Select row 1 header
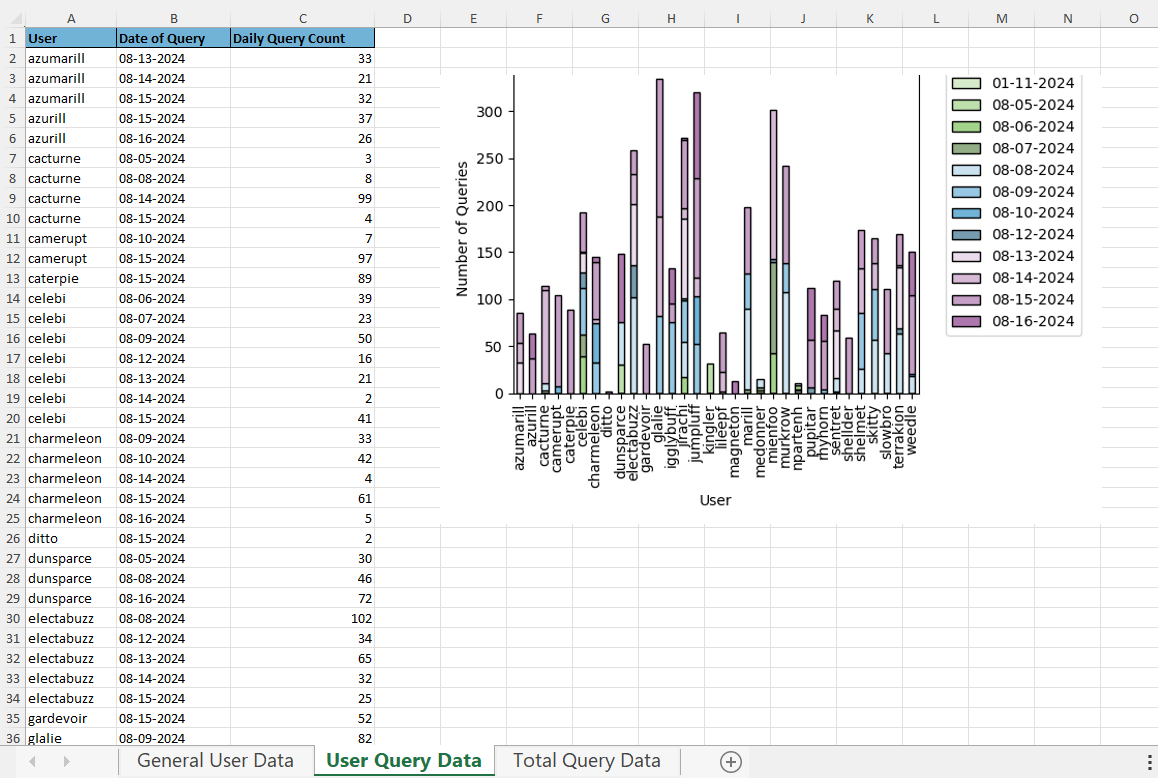Viewport: 1158px width, 778px height. [x=13, y=38]
